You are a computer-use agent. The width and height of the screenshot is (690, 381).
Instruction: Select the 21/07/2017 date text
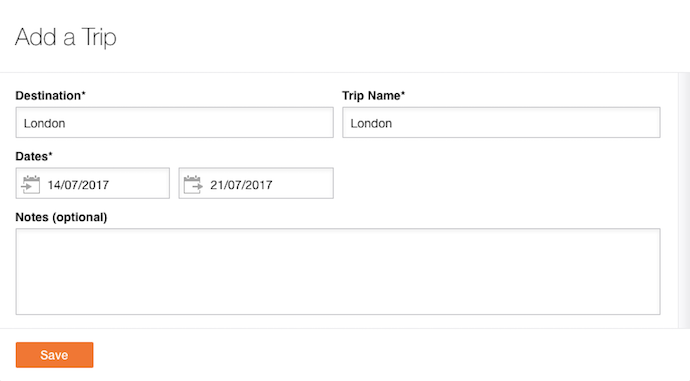[x=241, y=185]
